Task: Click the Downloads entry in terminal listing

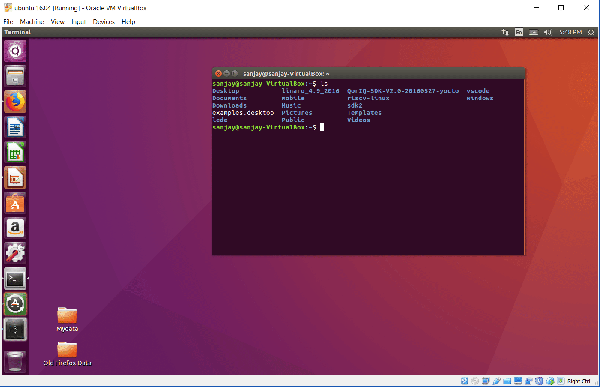Action: click(x=230, y=105)
